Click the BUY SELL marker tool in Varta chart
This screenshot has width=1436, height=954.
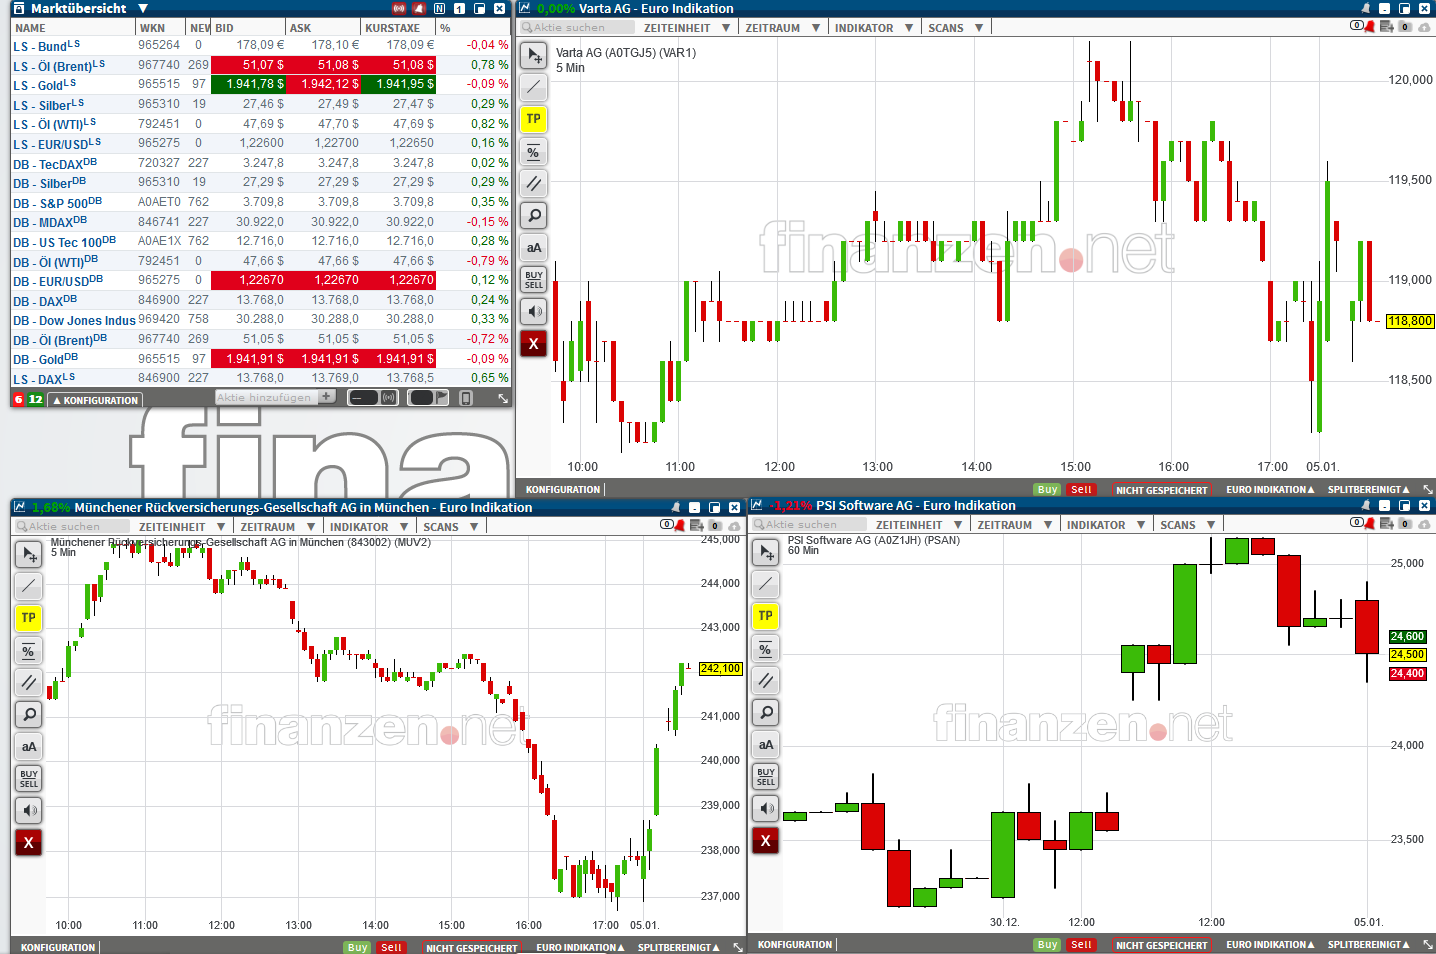[x=534, y=280]
